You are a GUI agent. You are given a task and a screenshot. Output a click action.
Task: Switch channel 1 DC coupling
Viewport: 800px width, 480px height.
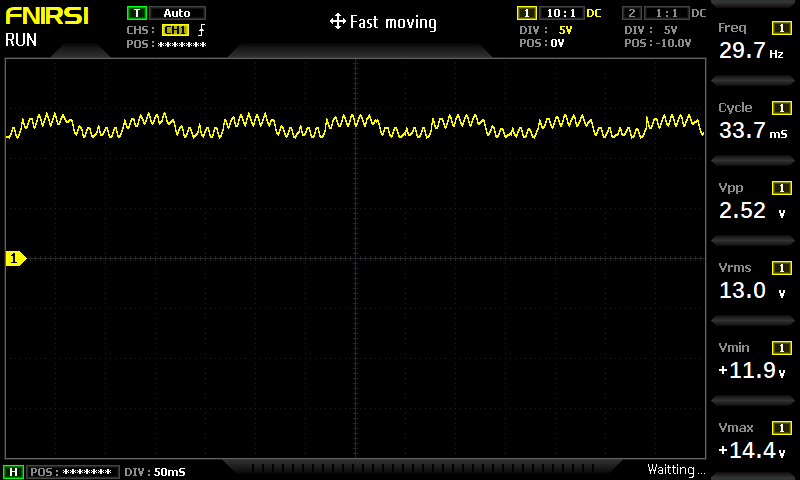pyautogui.click(x=594, y=13)
